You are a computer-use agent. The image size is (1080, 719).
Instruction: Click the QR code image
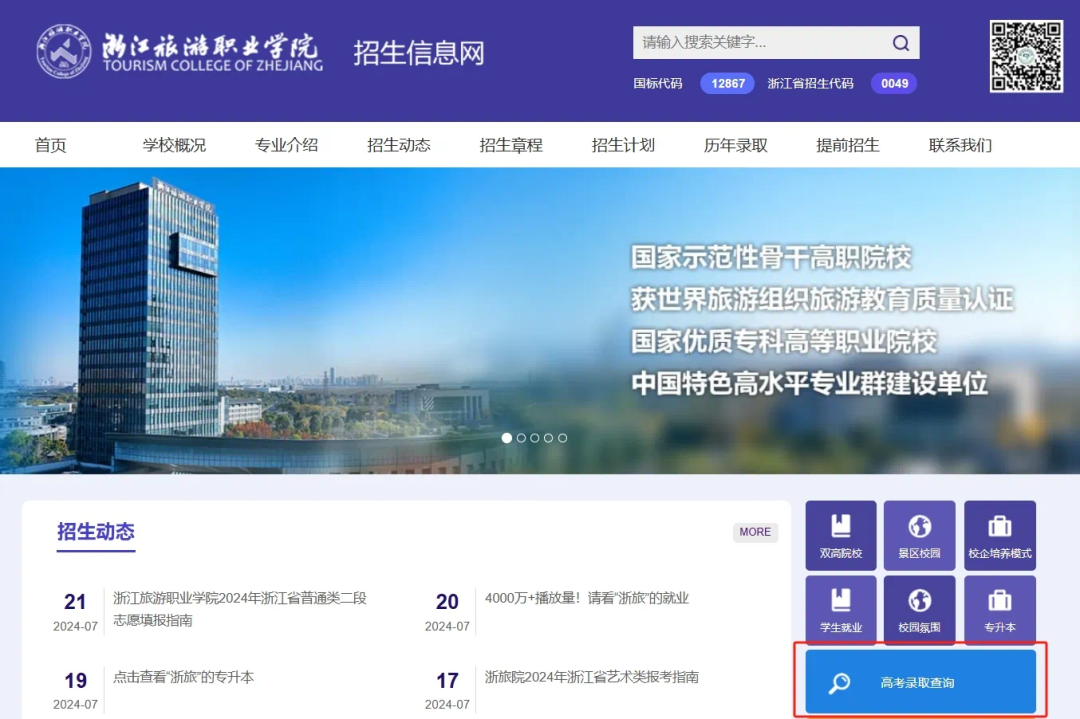[x=1026, y=56]
